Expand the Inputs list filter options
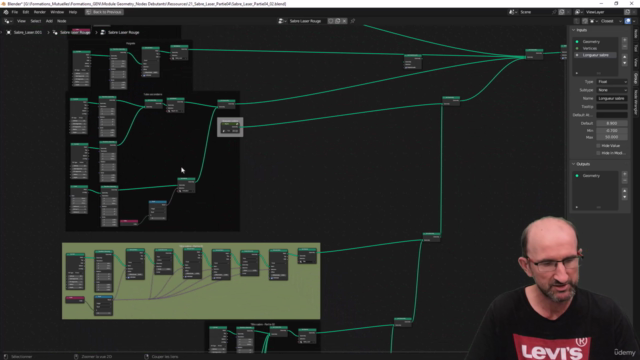The height and width of the screenshot is (360, 640). point(577,73)
